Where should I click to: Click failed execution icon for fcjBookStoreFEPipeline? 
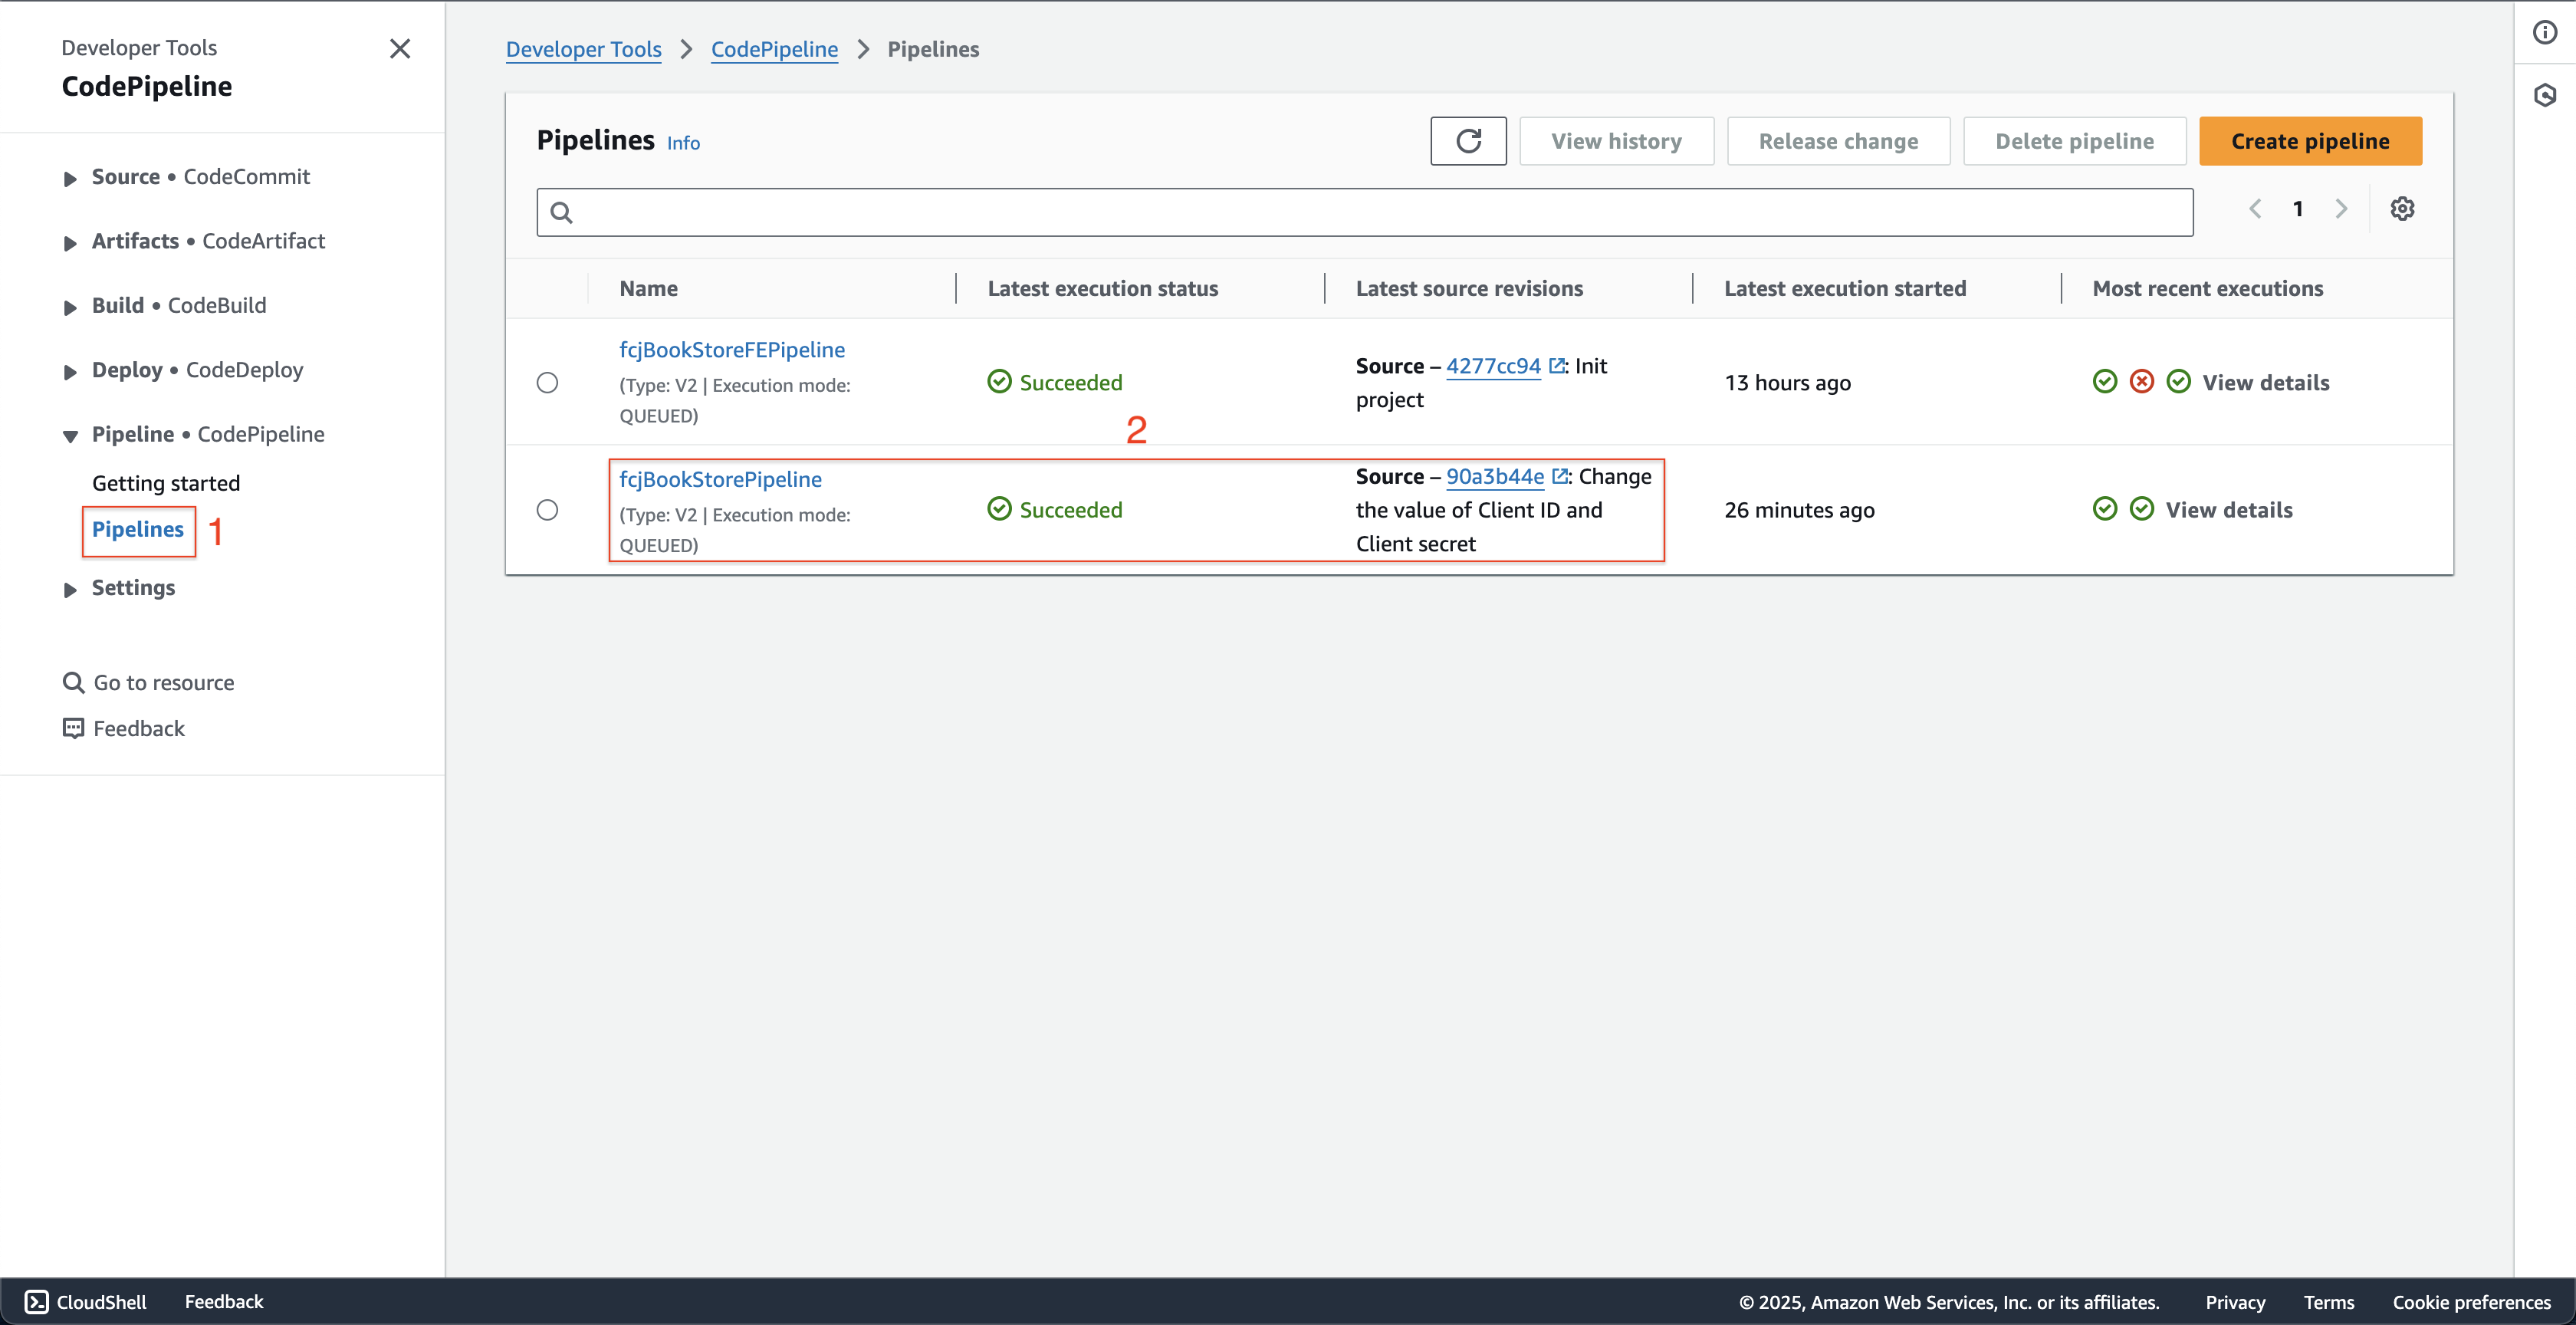(2141, 382)
